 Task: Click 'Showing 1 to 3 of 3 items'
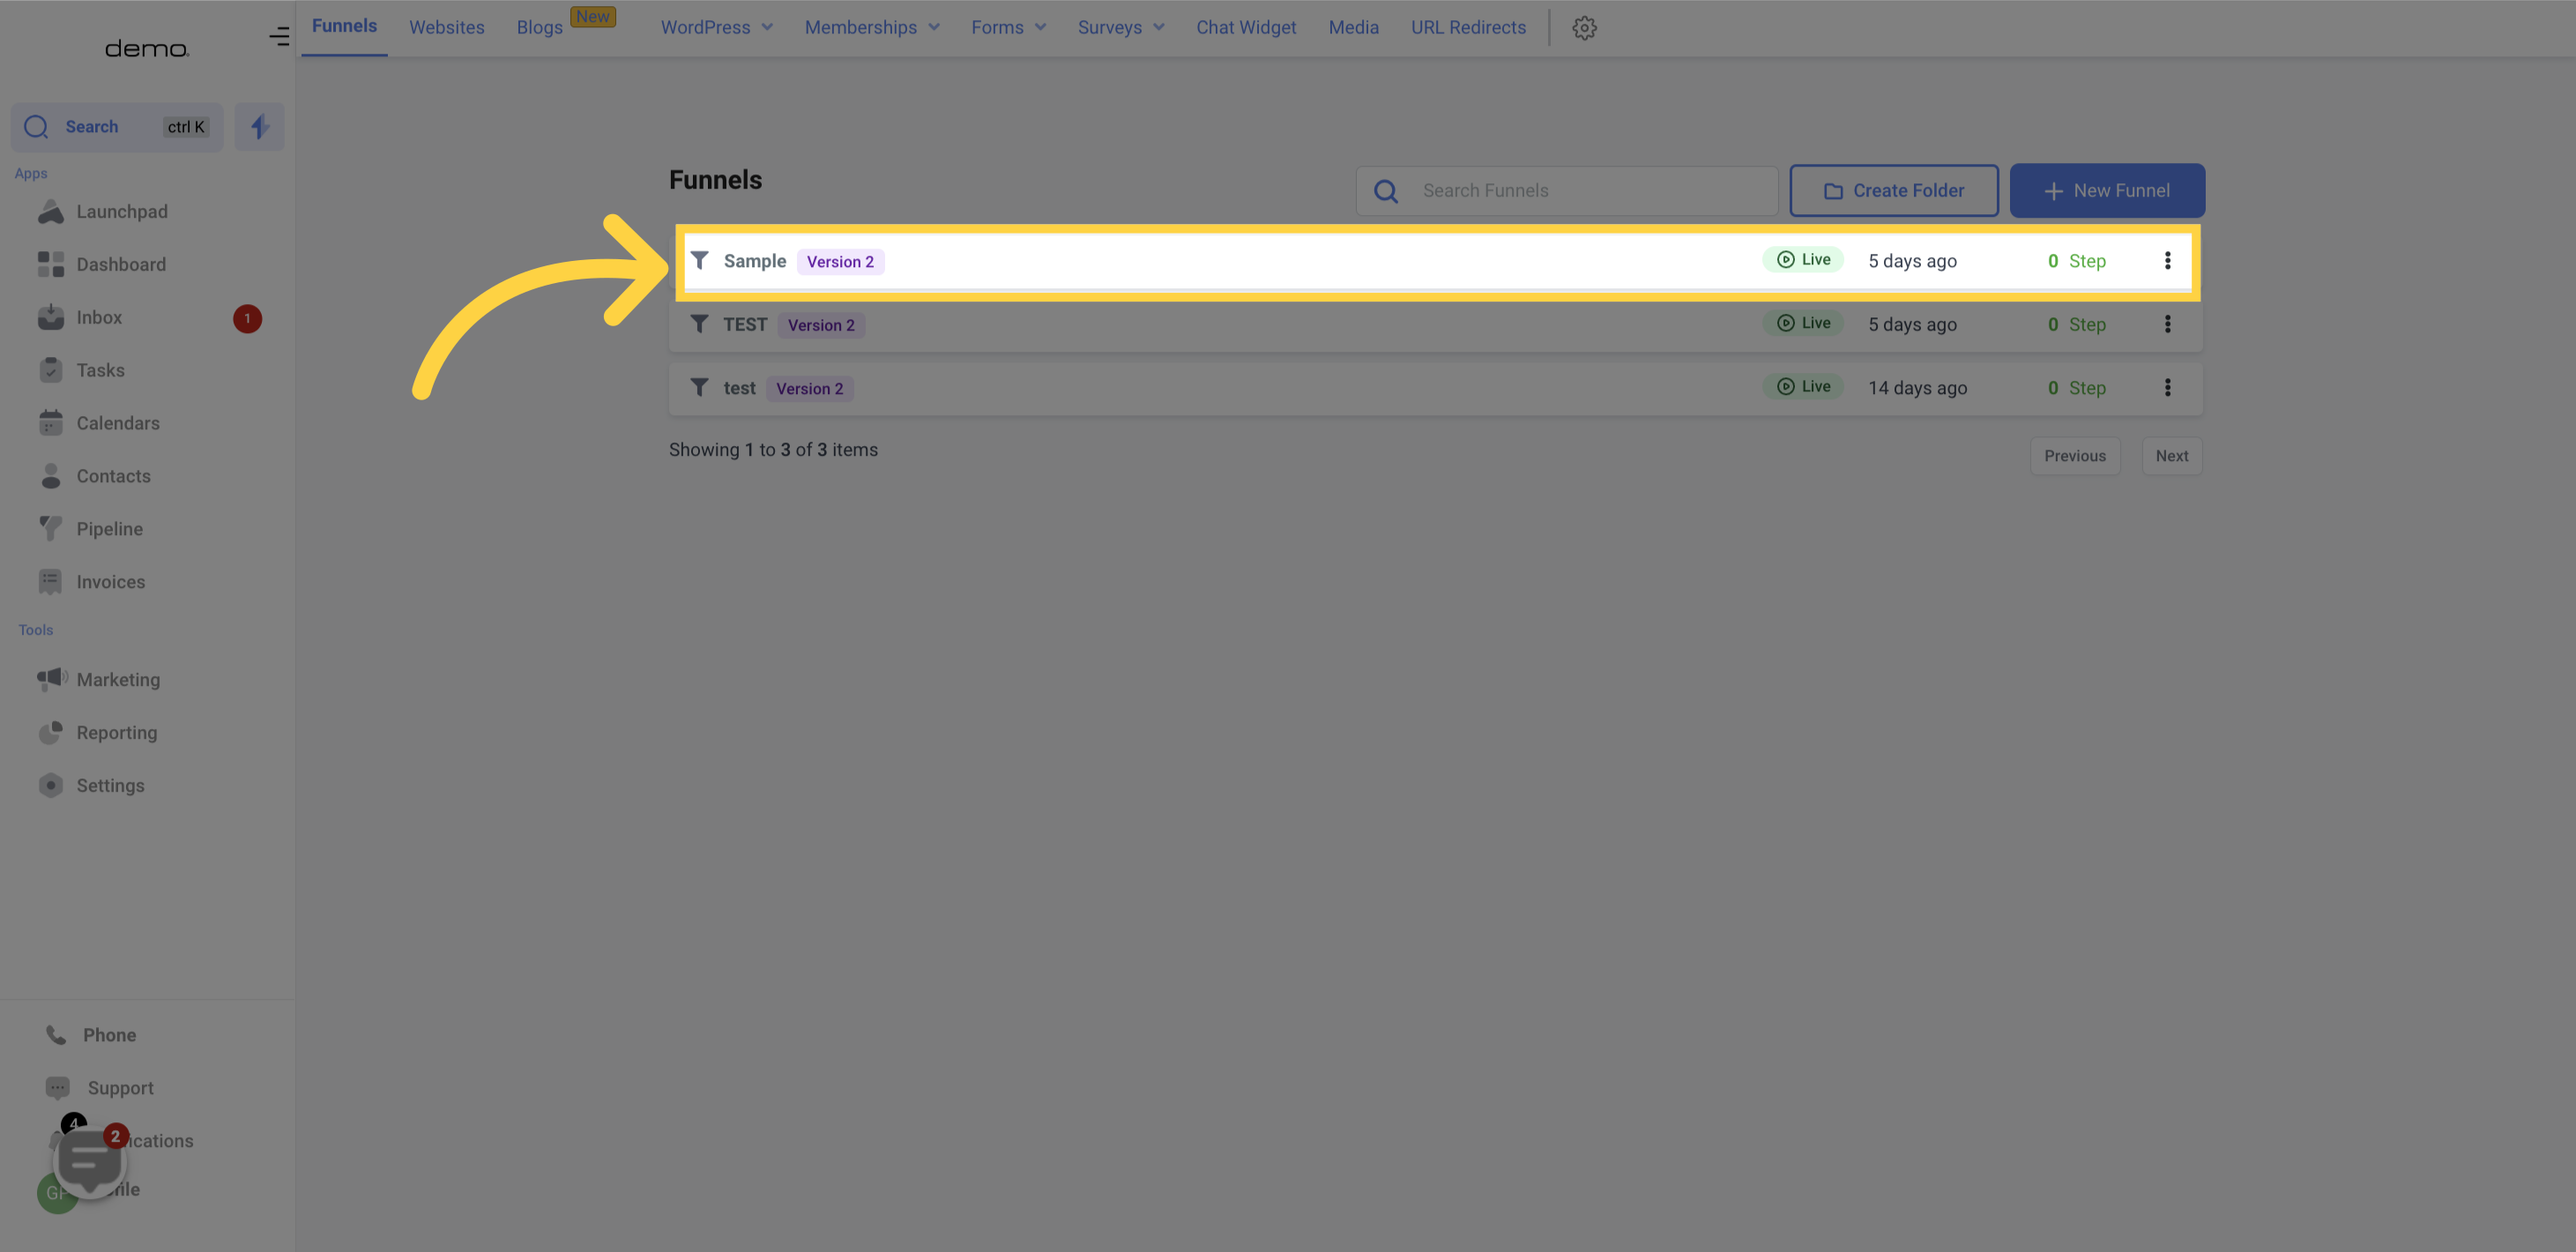click(773, 450)
